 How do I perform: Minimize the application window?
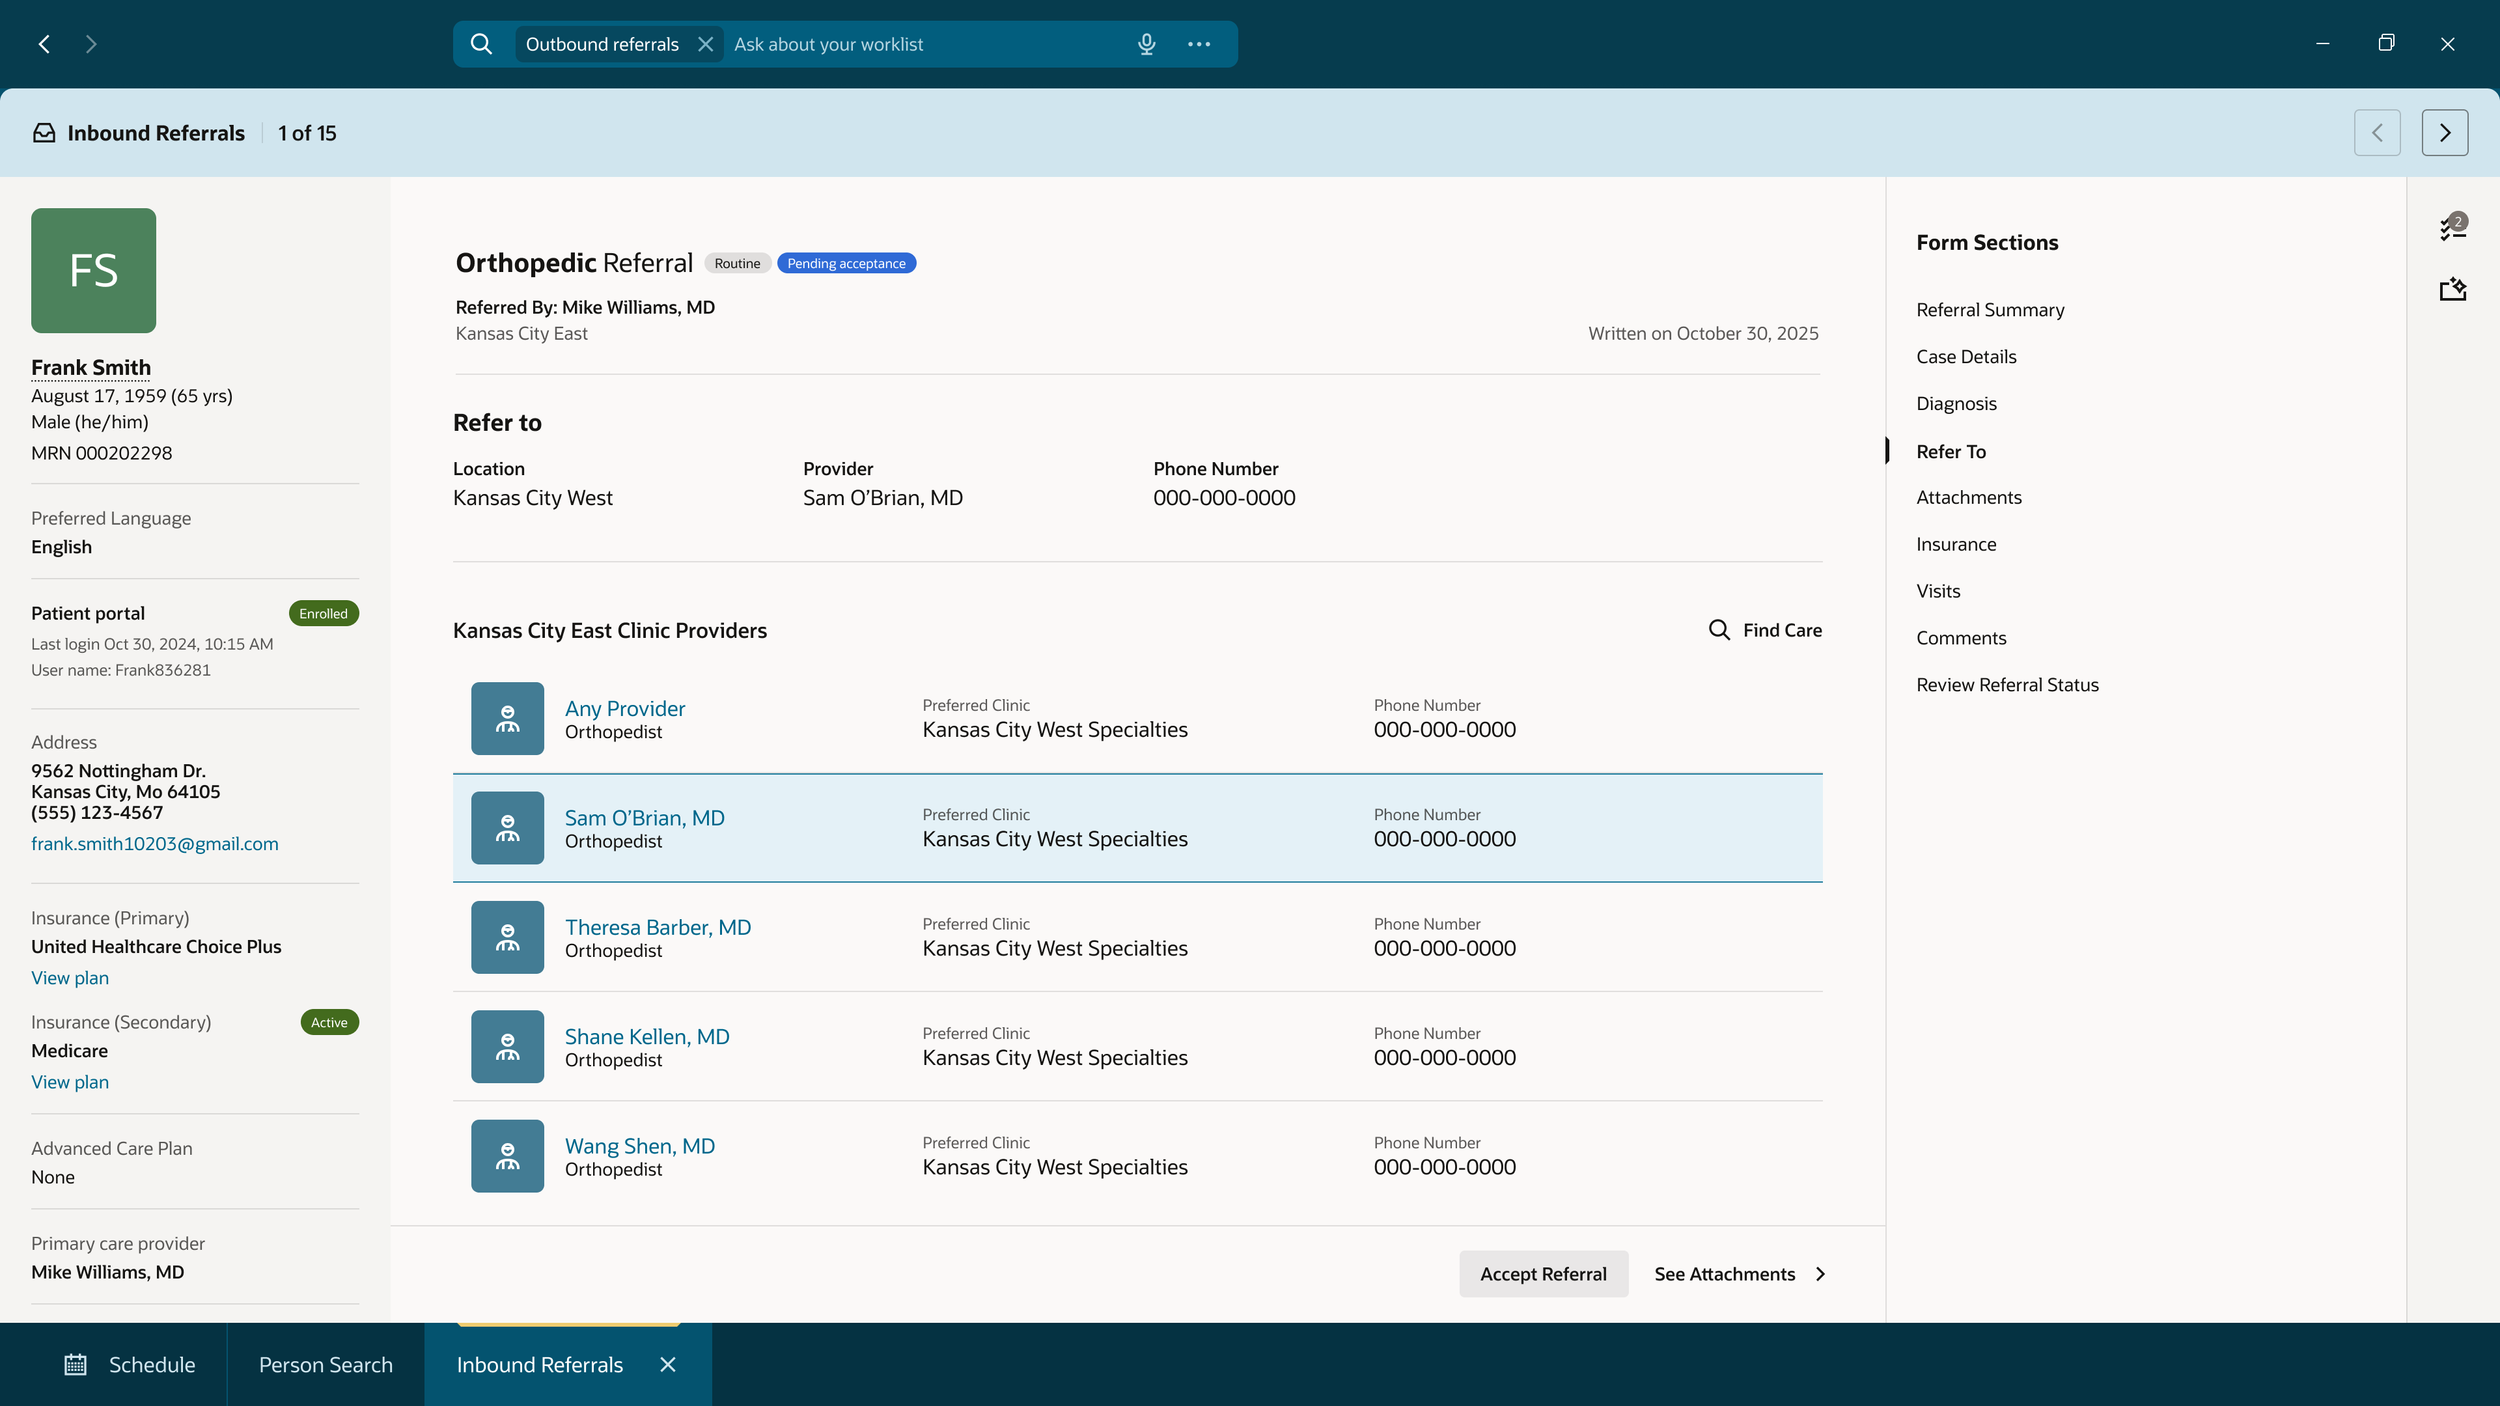point(2322,44)
